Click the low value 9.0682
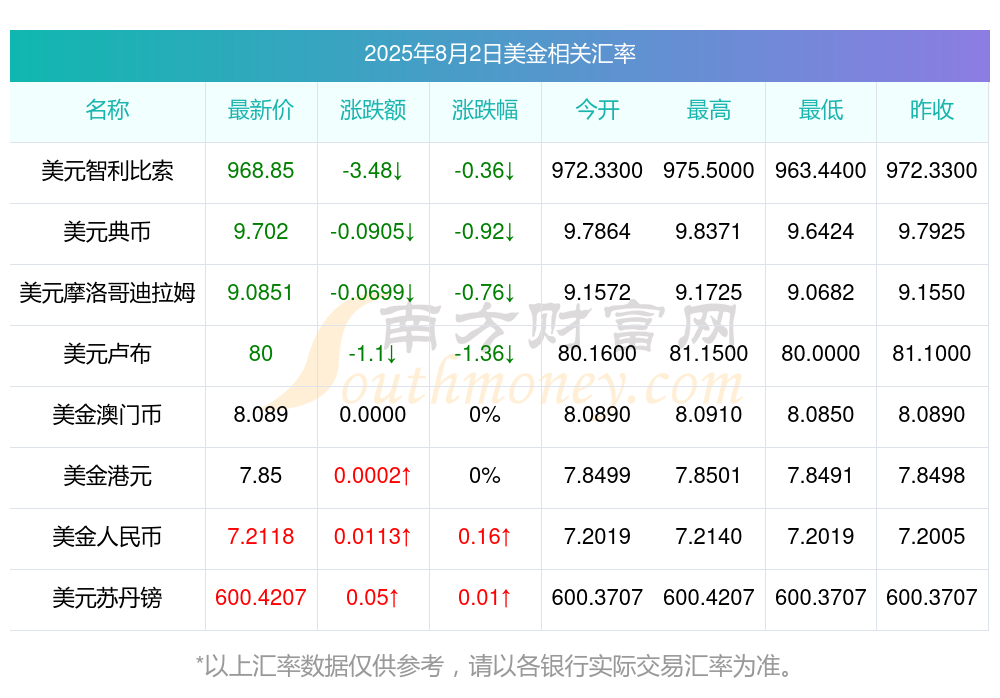Image resolution: width=1000 pixels, height=698 pixels. point(821,292)
